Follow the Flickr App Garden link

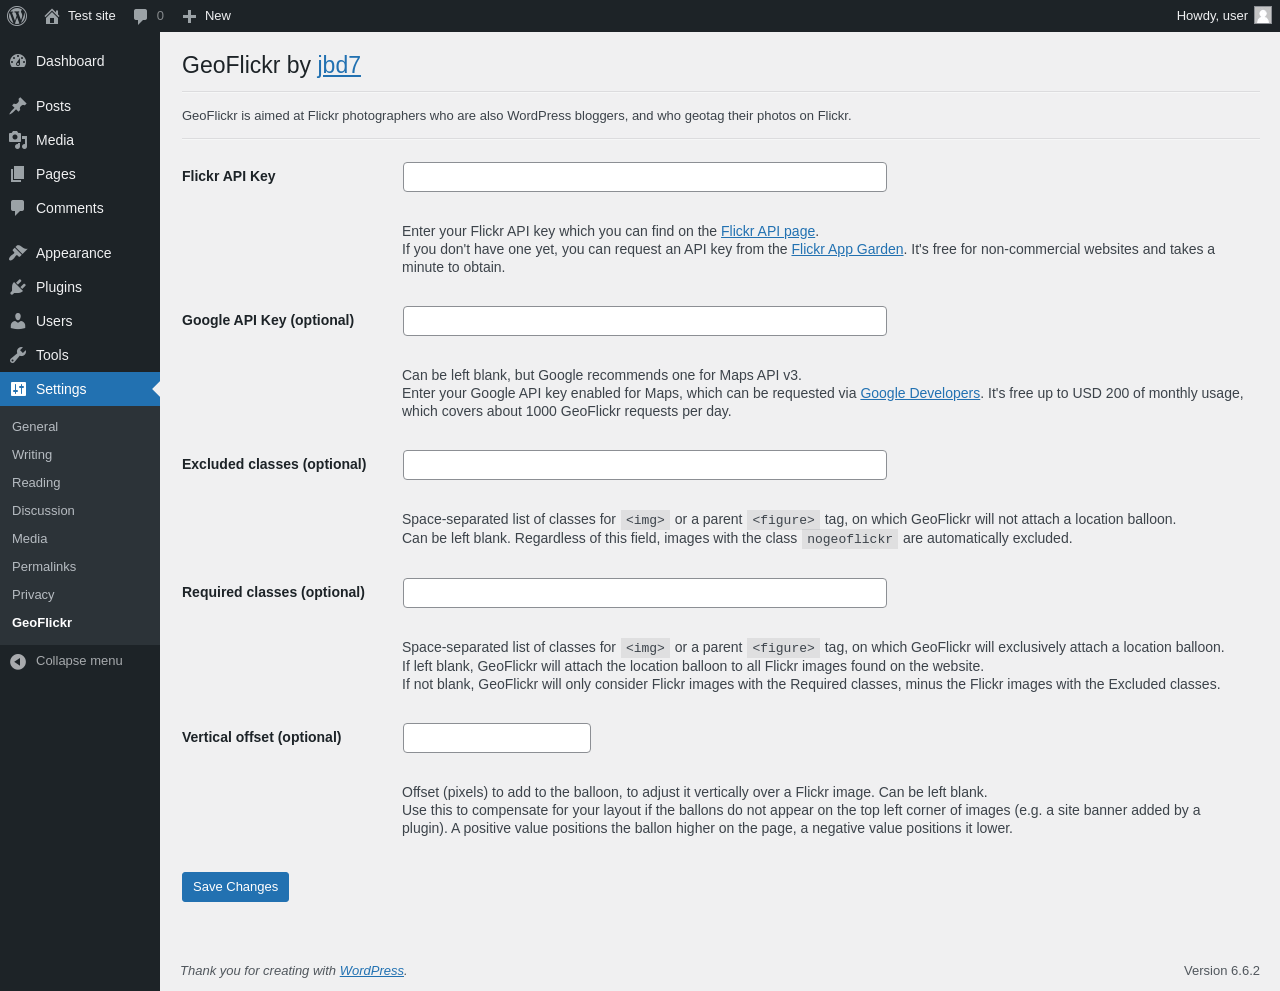[x=847, y=249]
